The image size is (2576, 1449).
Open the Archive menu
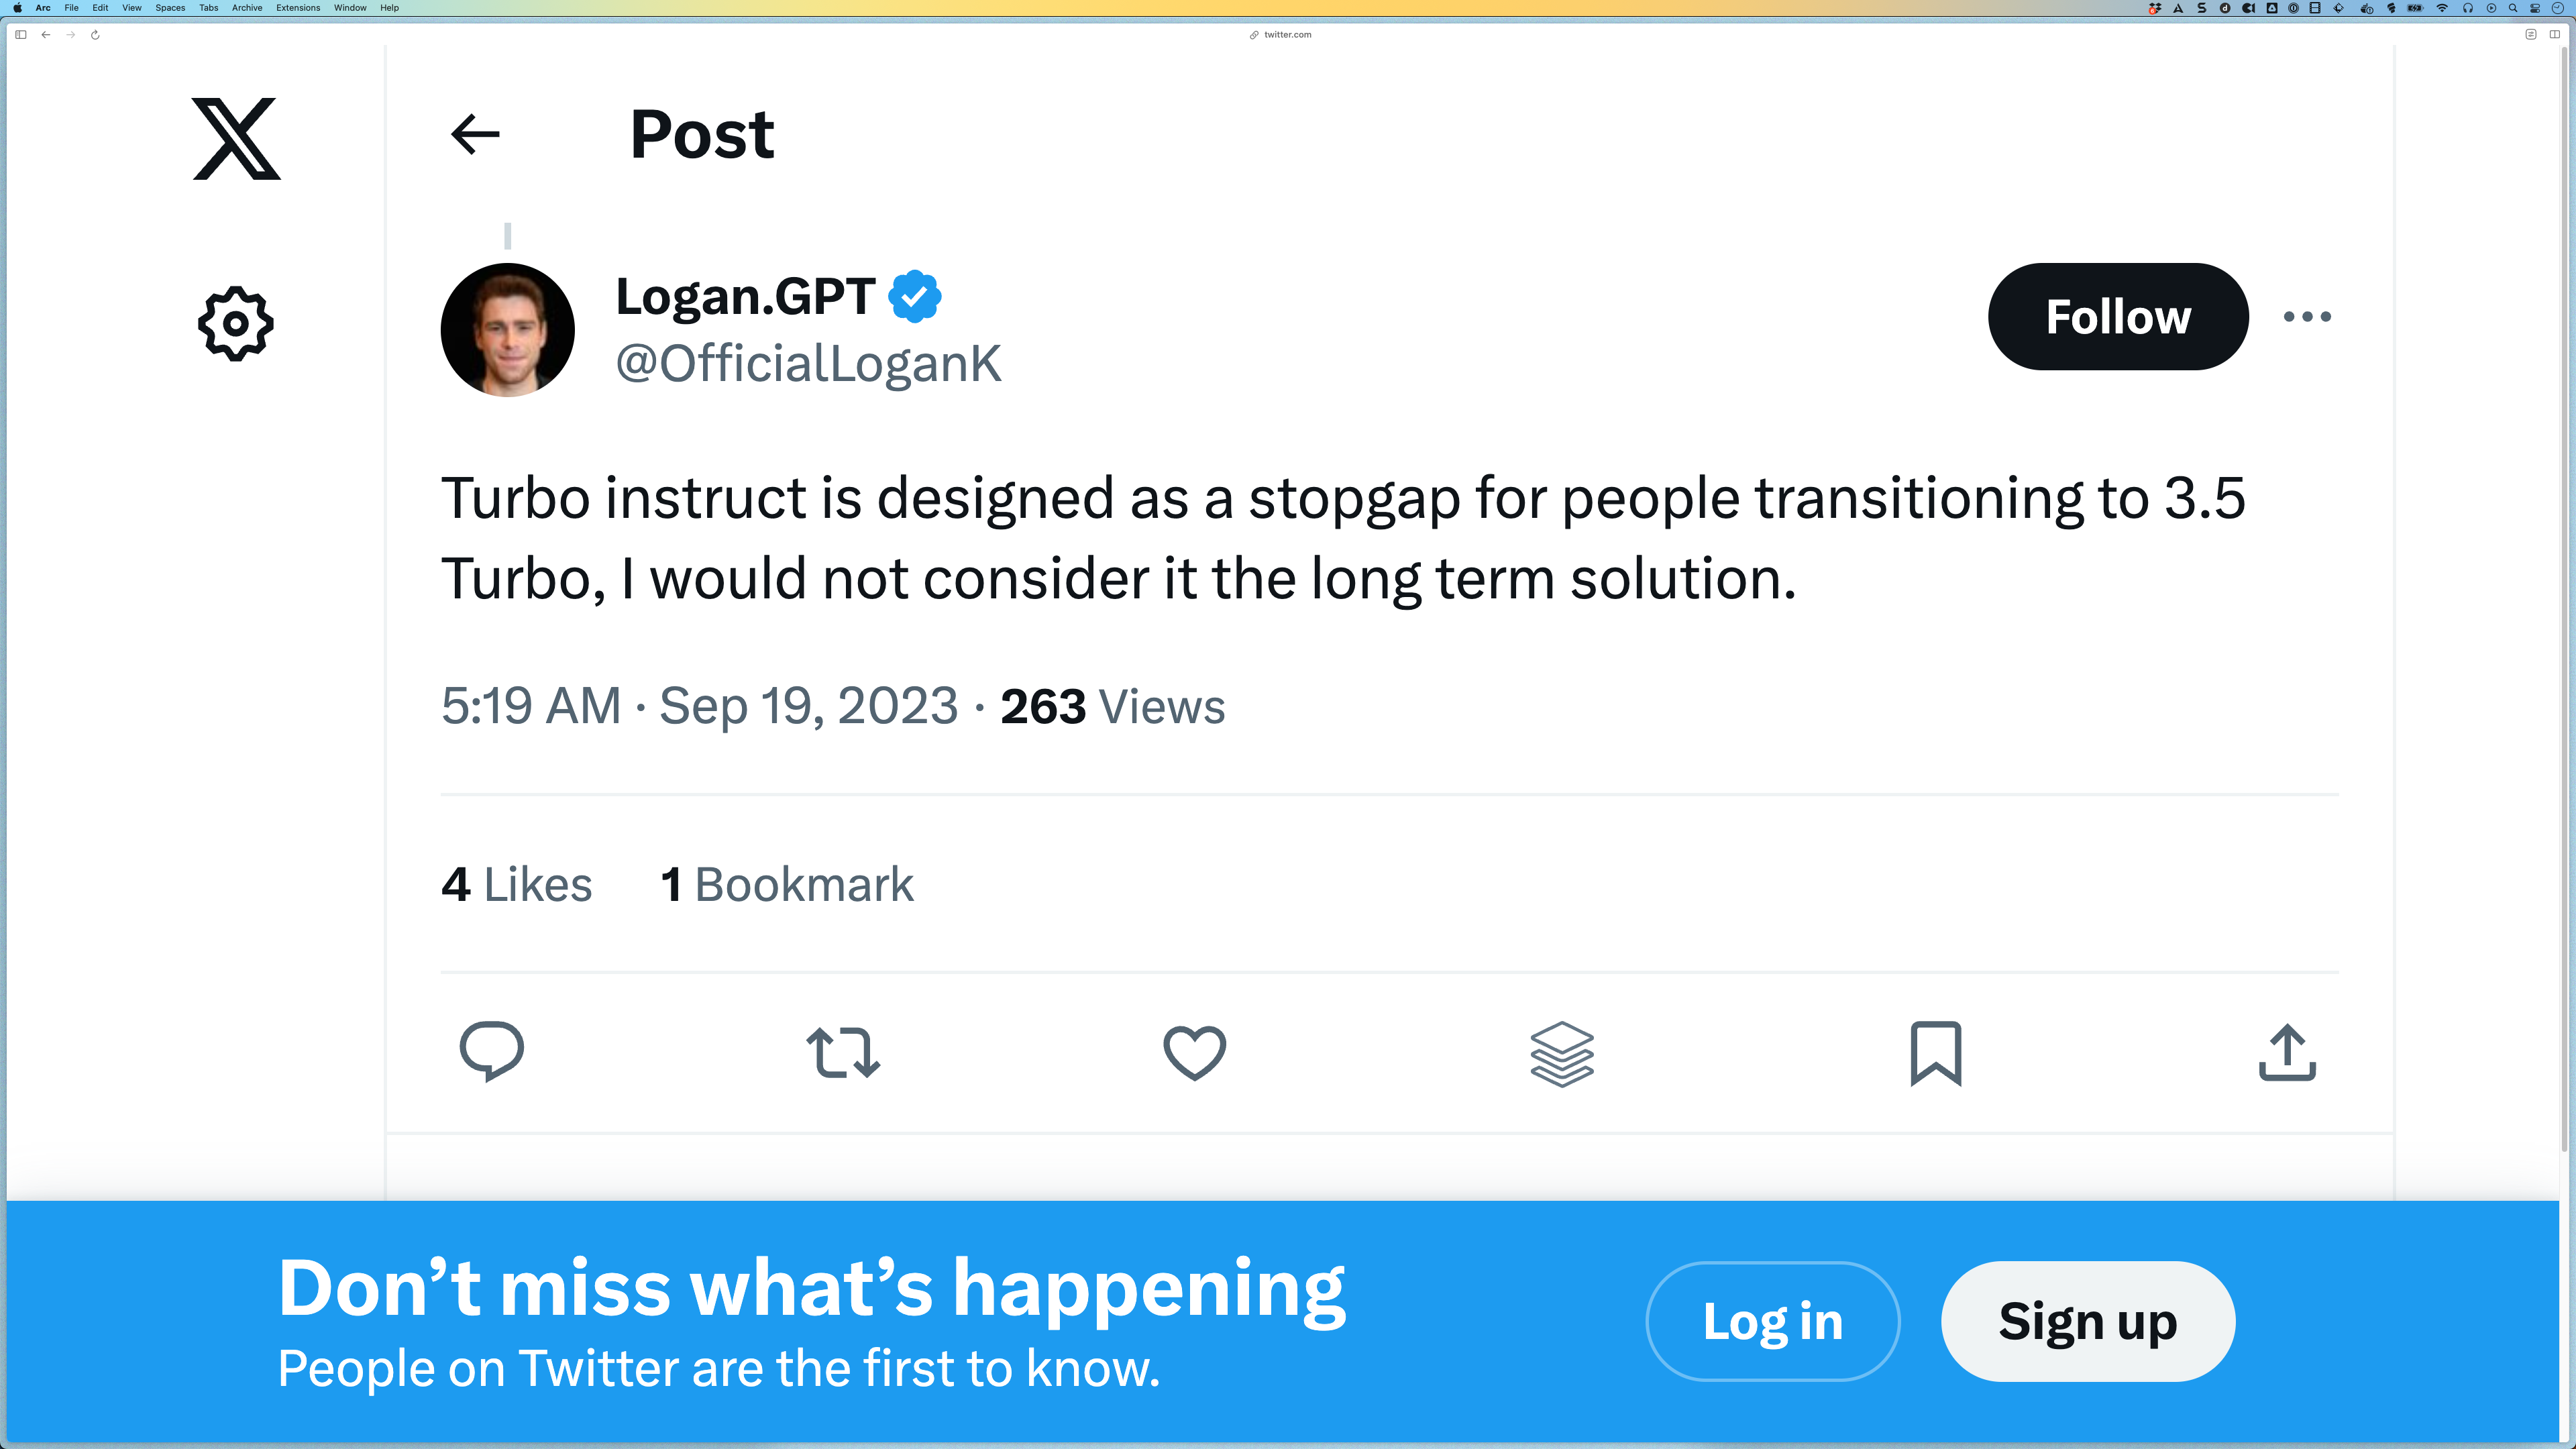247,8
